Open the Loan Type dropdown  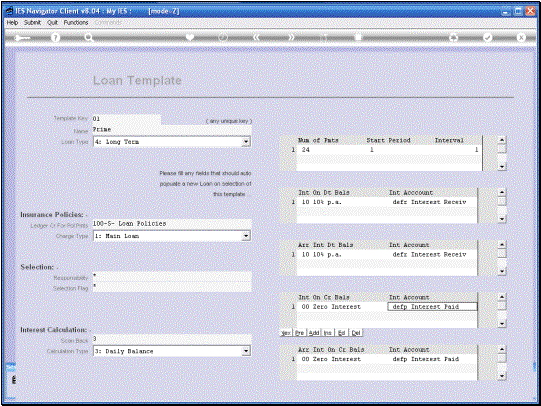click(246, 142)
